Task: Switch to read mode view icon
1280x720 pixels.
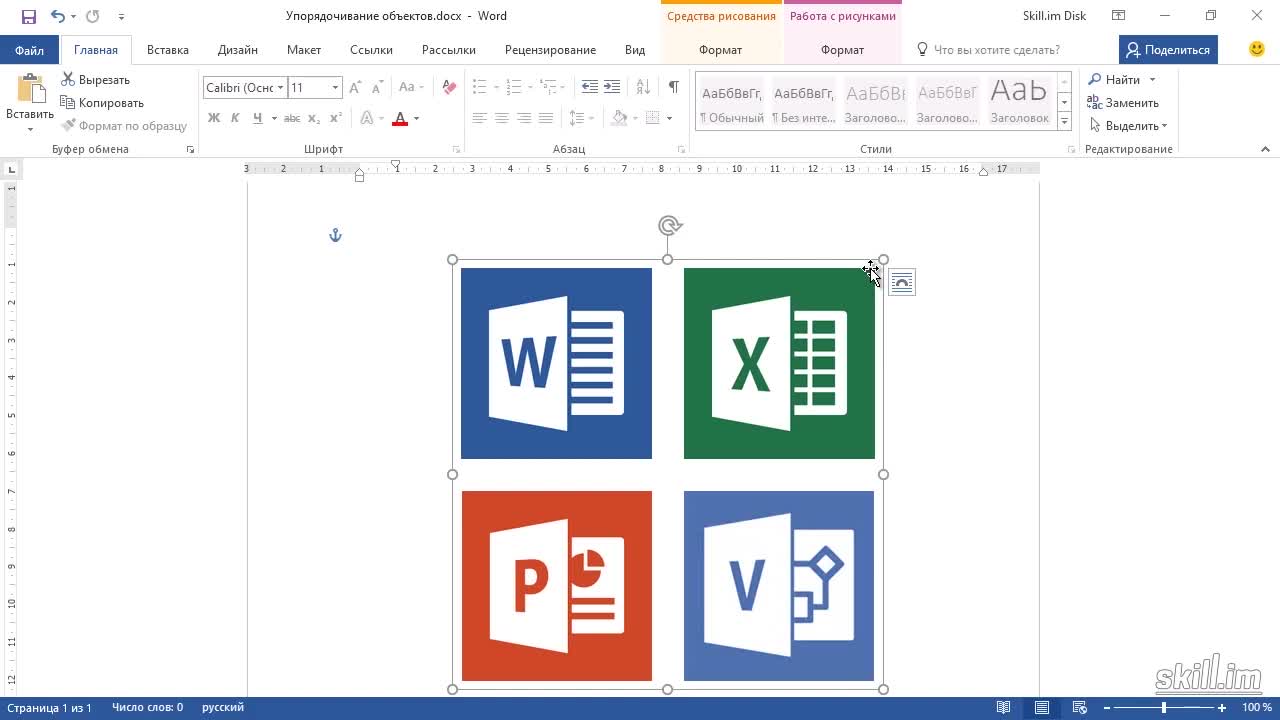Action: (x=1003, y=708)
